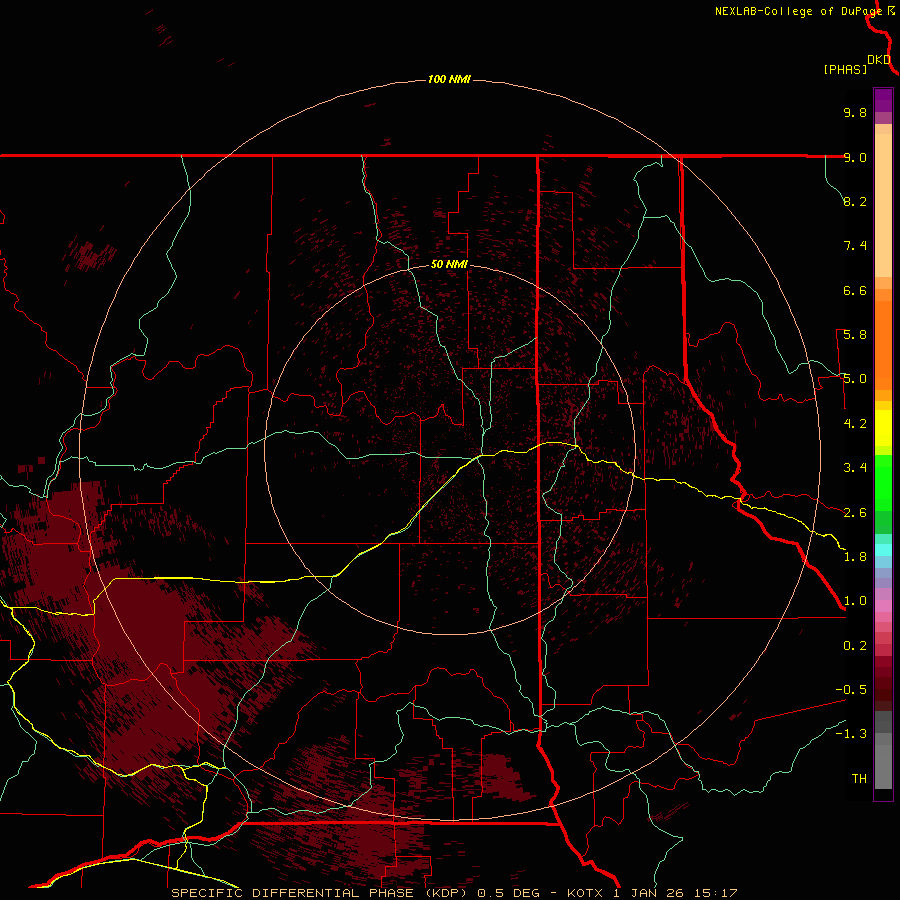Click the 1.8 value on the color scale
The image size is (900, 900).
pos(855,557)
